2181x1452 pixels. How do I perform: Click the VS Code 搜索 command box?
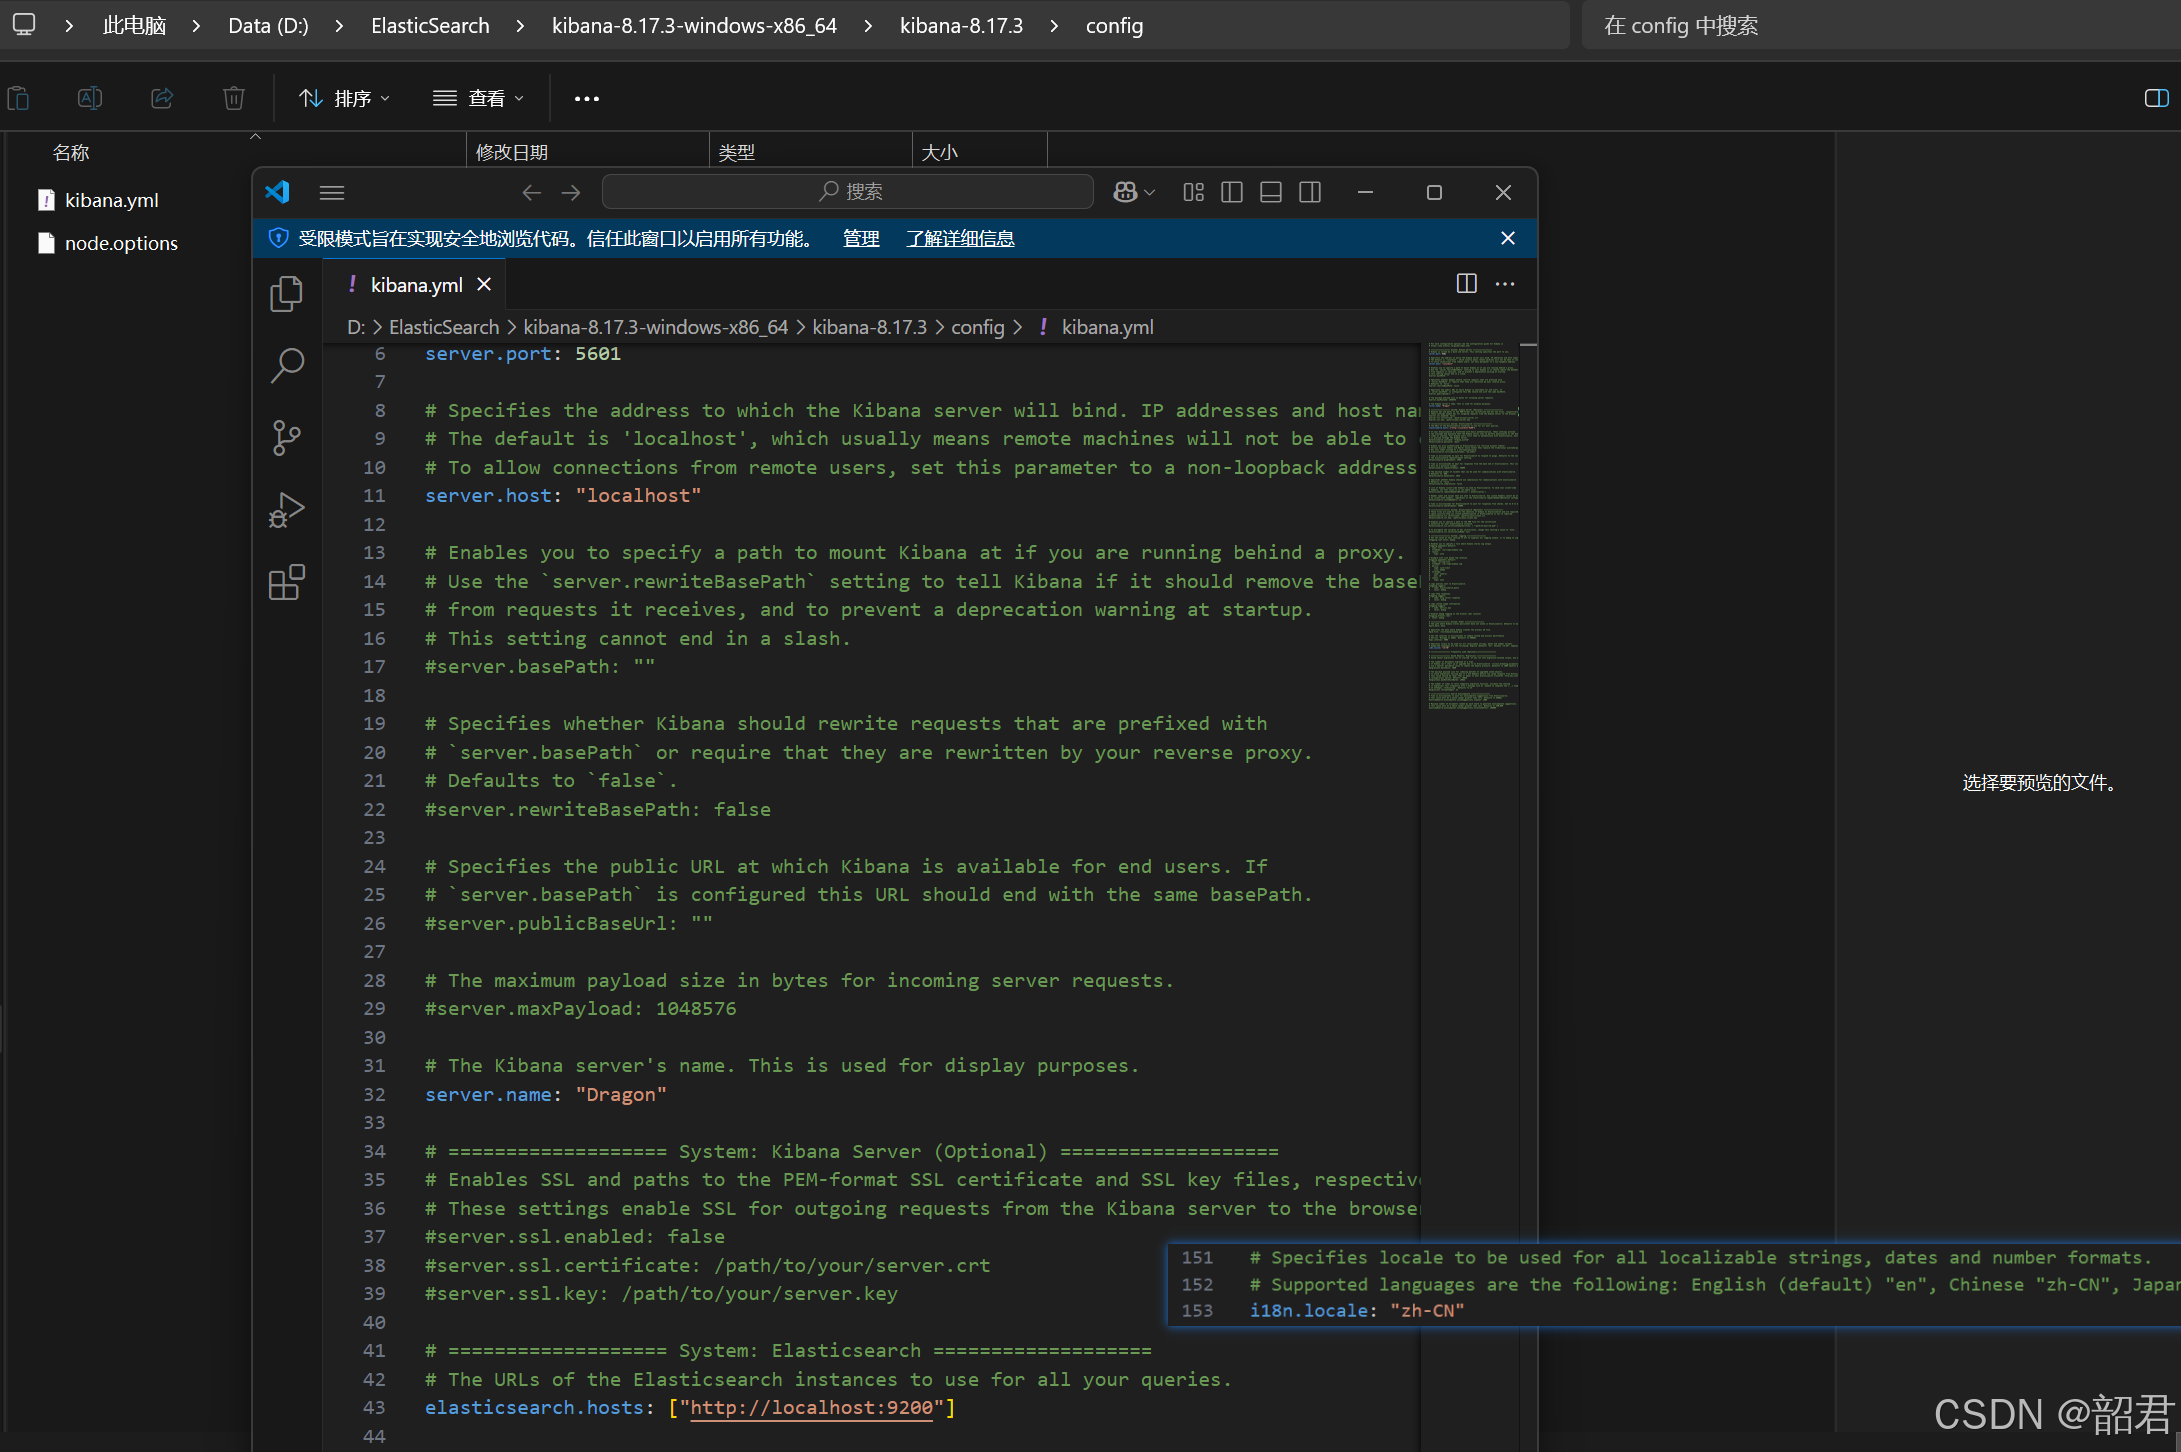848,192
